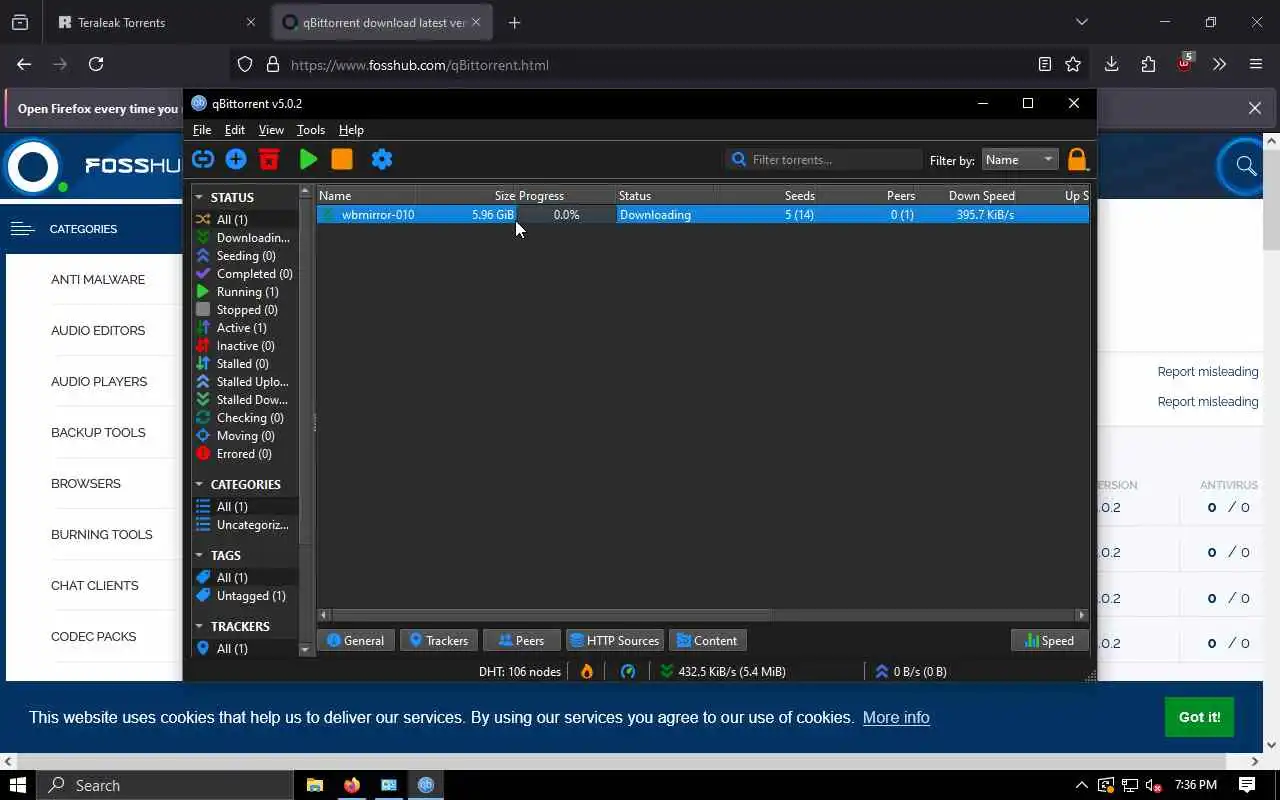Screen dimensions: 1280x800
Task: Switch to the General tab
Action: pos(355,640)
